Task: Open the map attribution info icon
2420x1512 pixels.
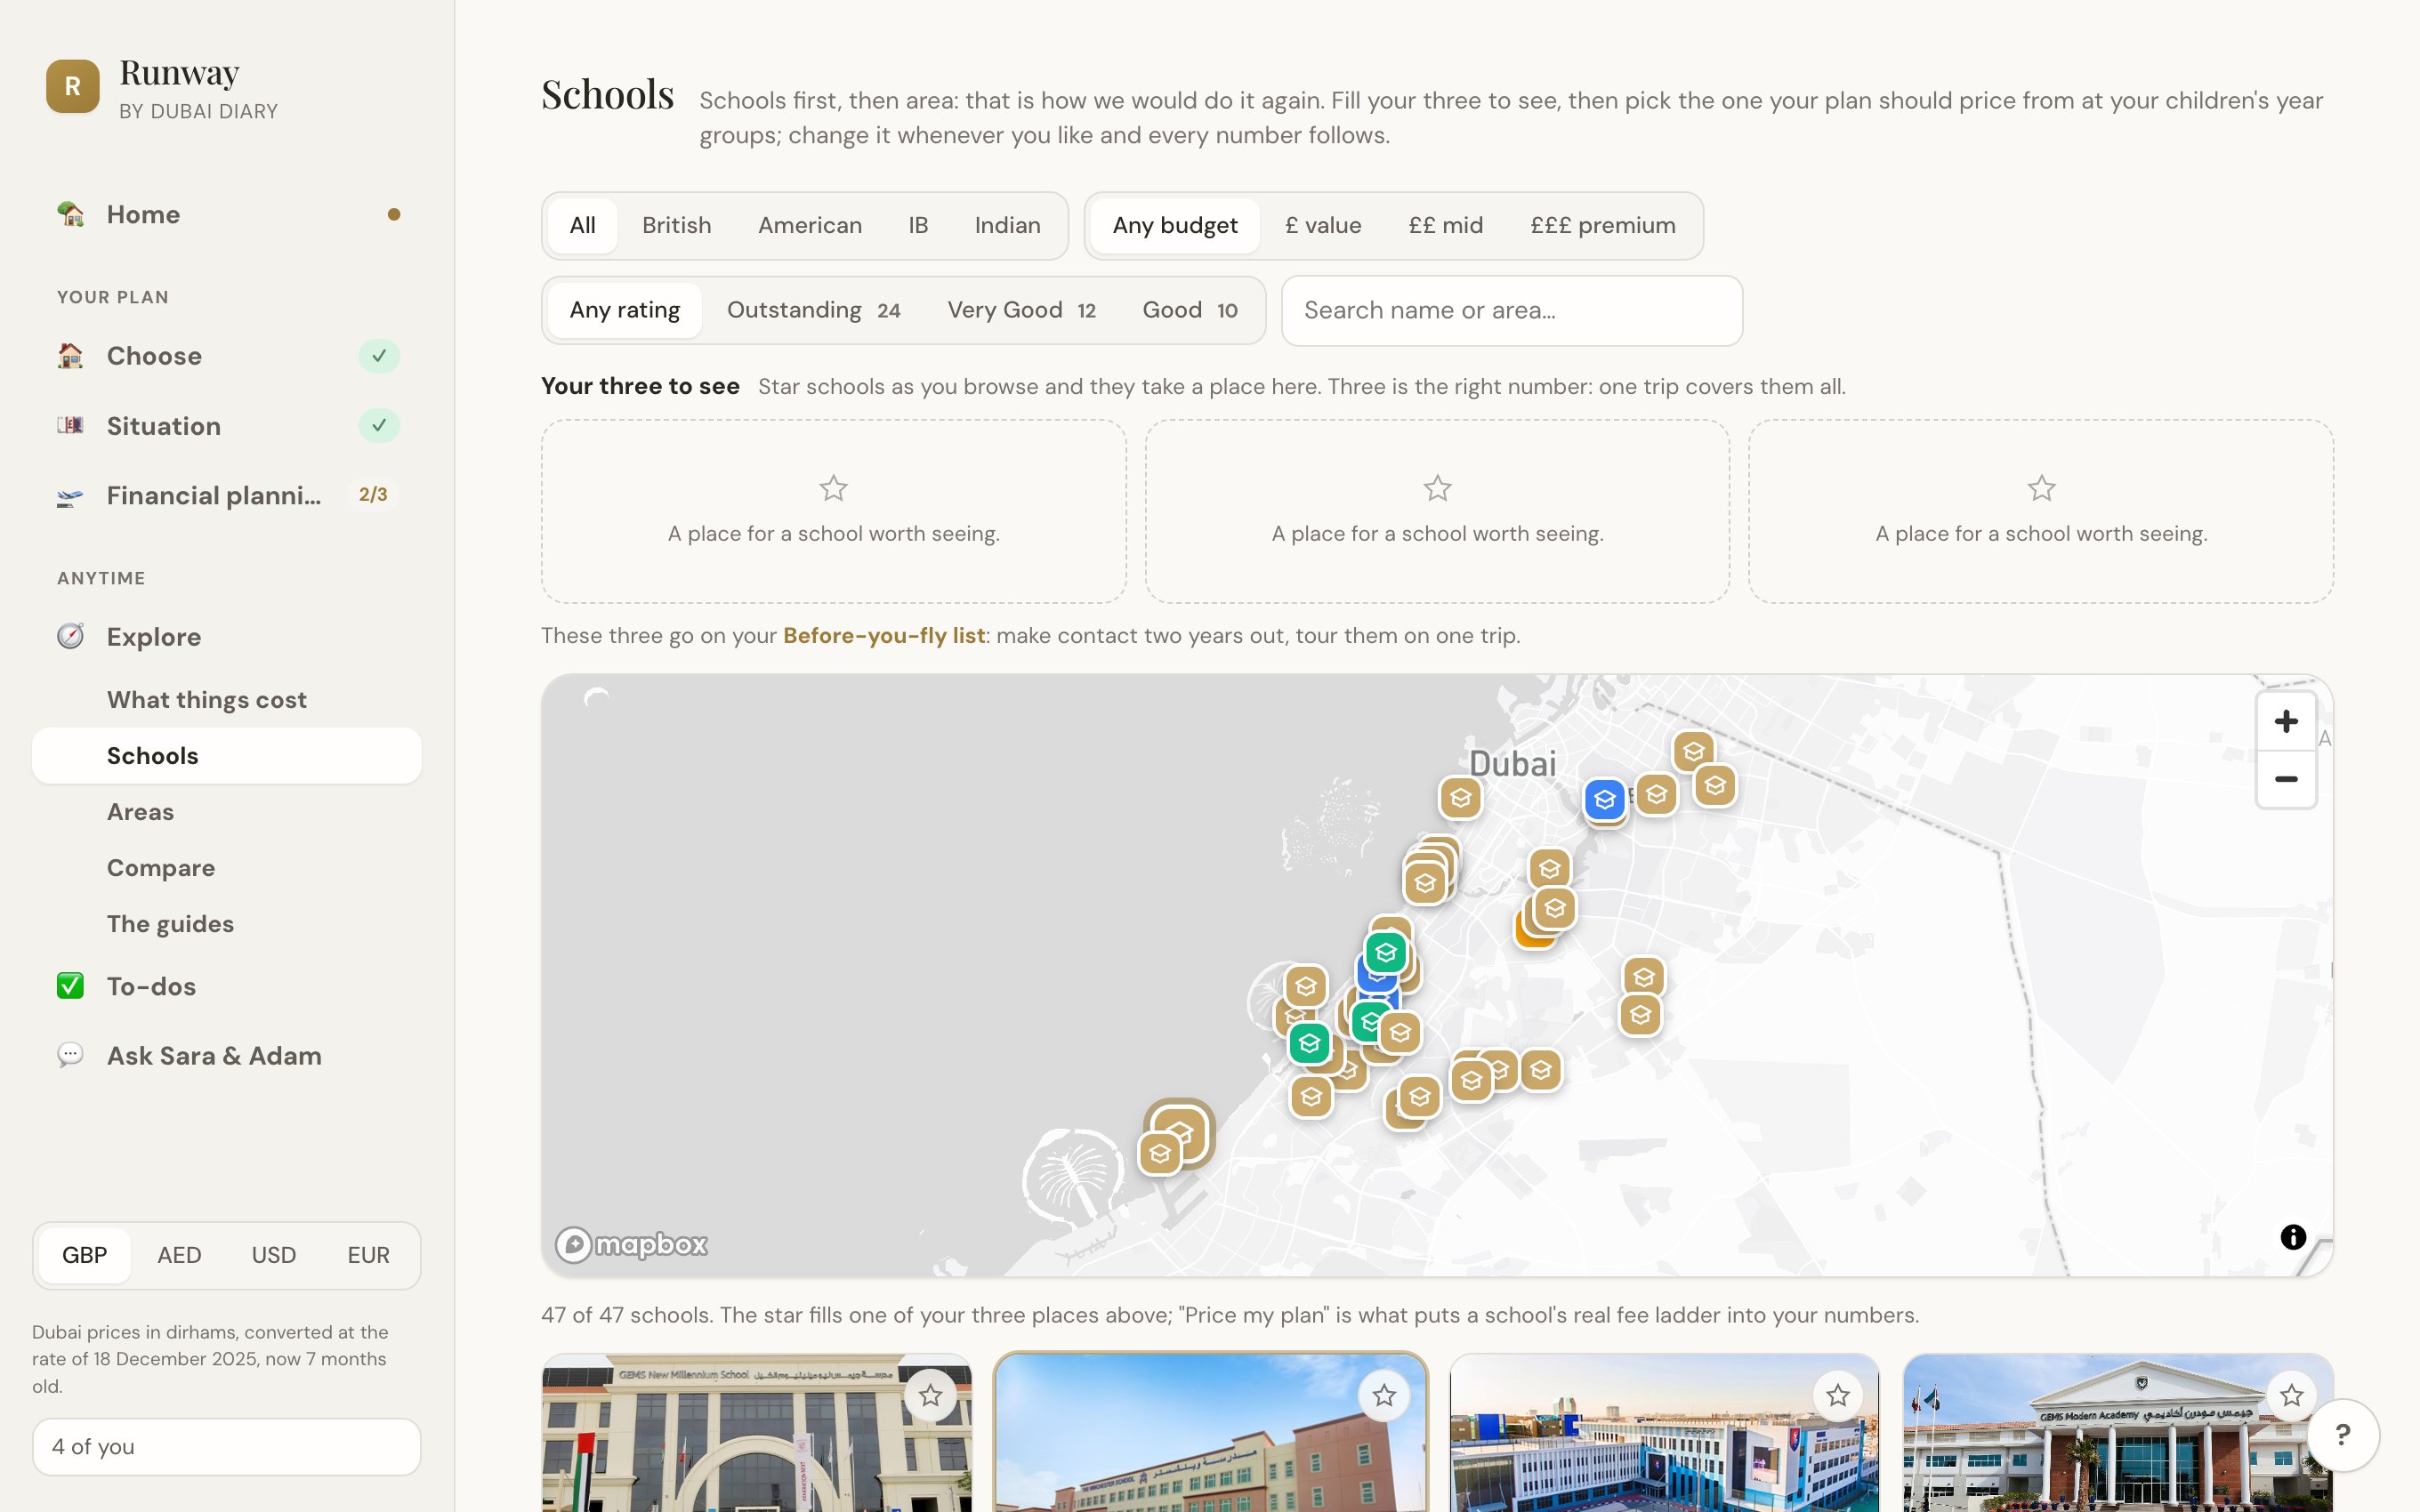Action: click(2293, 1237)
